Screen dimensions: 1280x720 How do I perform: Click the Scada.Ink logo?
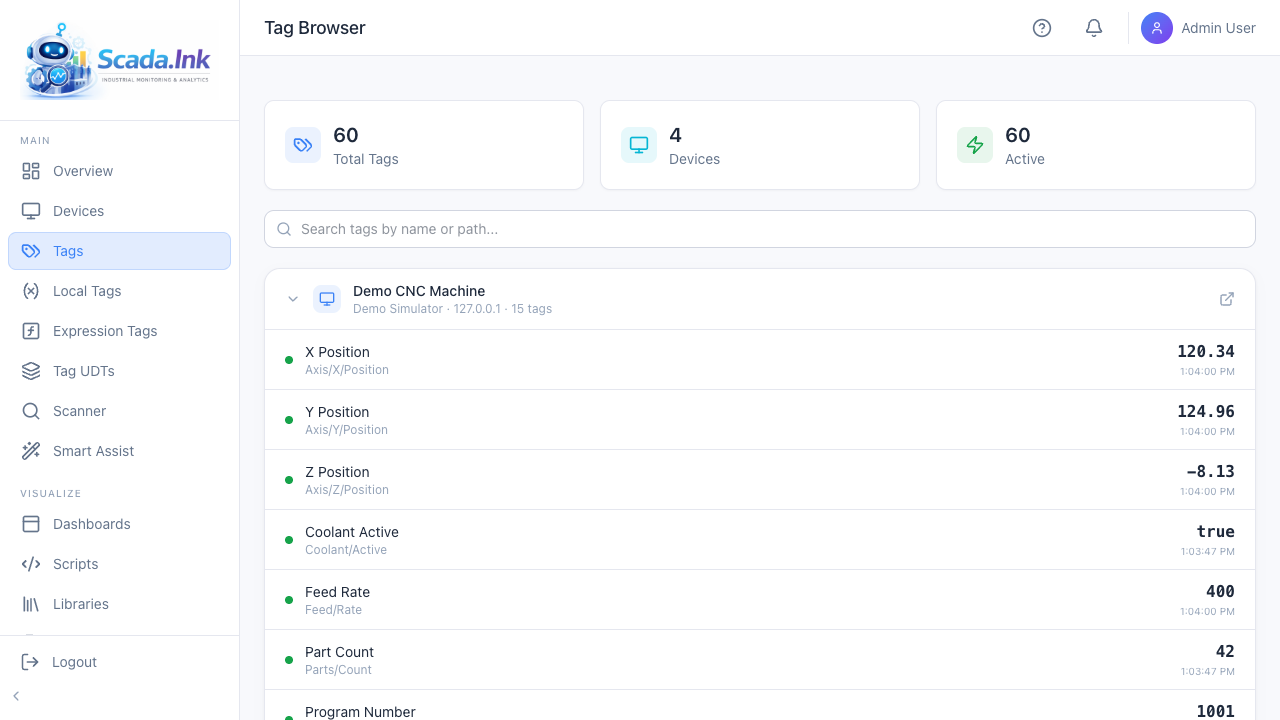(119, 60)
